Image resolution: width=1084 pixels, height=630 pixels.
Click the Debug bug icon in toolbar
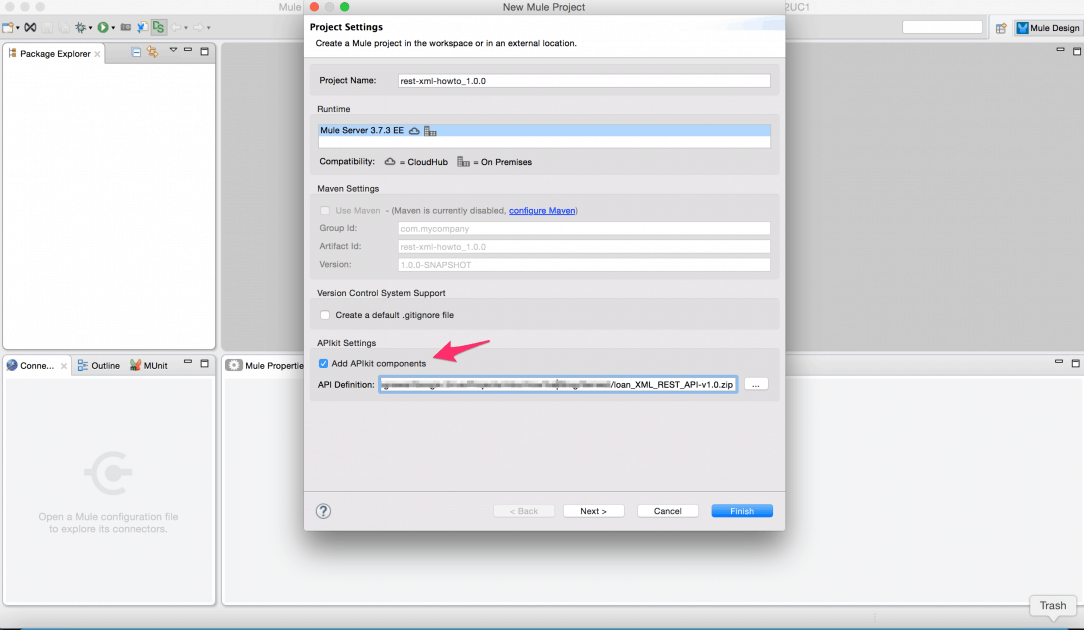pyautogui.click(x=80, y=27)
